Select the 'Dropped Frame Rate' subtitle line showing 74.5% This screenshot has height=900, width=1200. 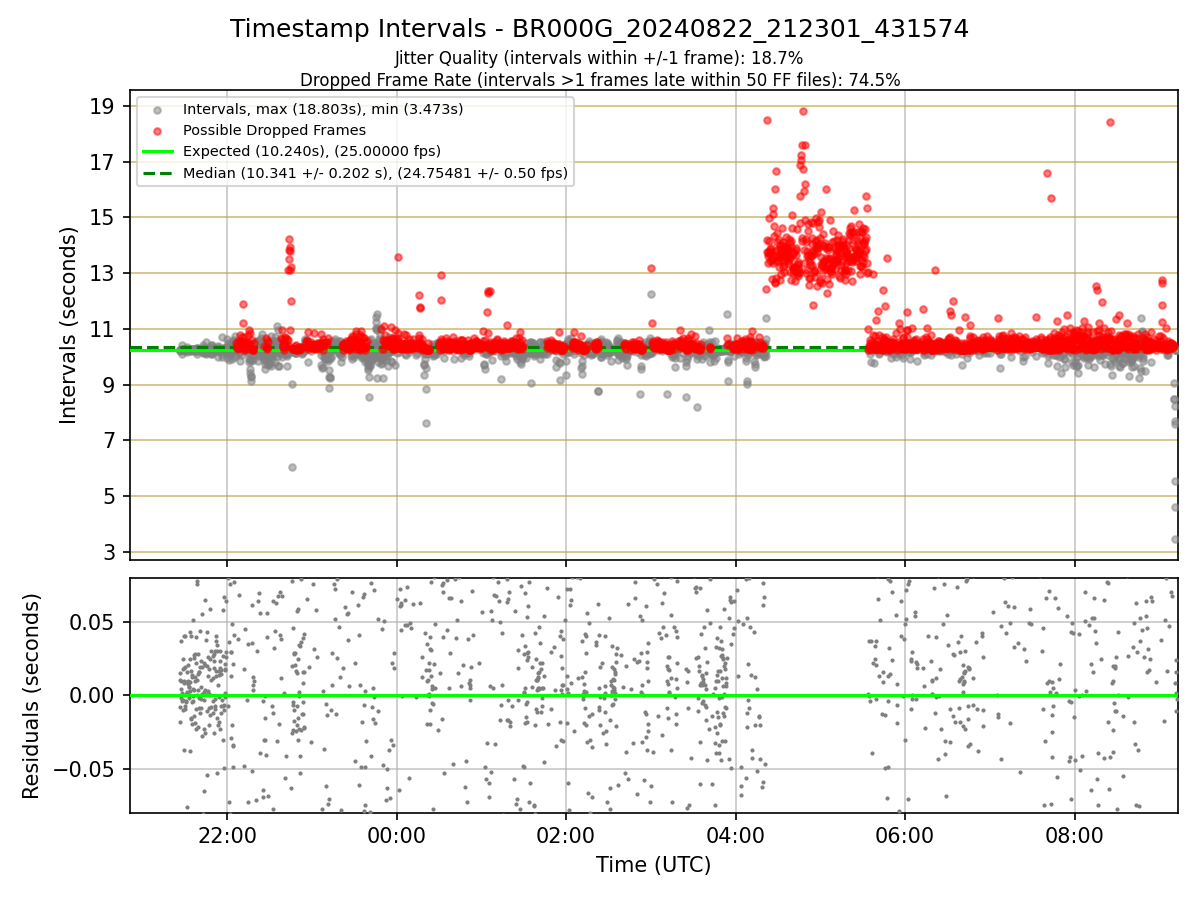(600, 79)
